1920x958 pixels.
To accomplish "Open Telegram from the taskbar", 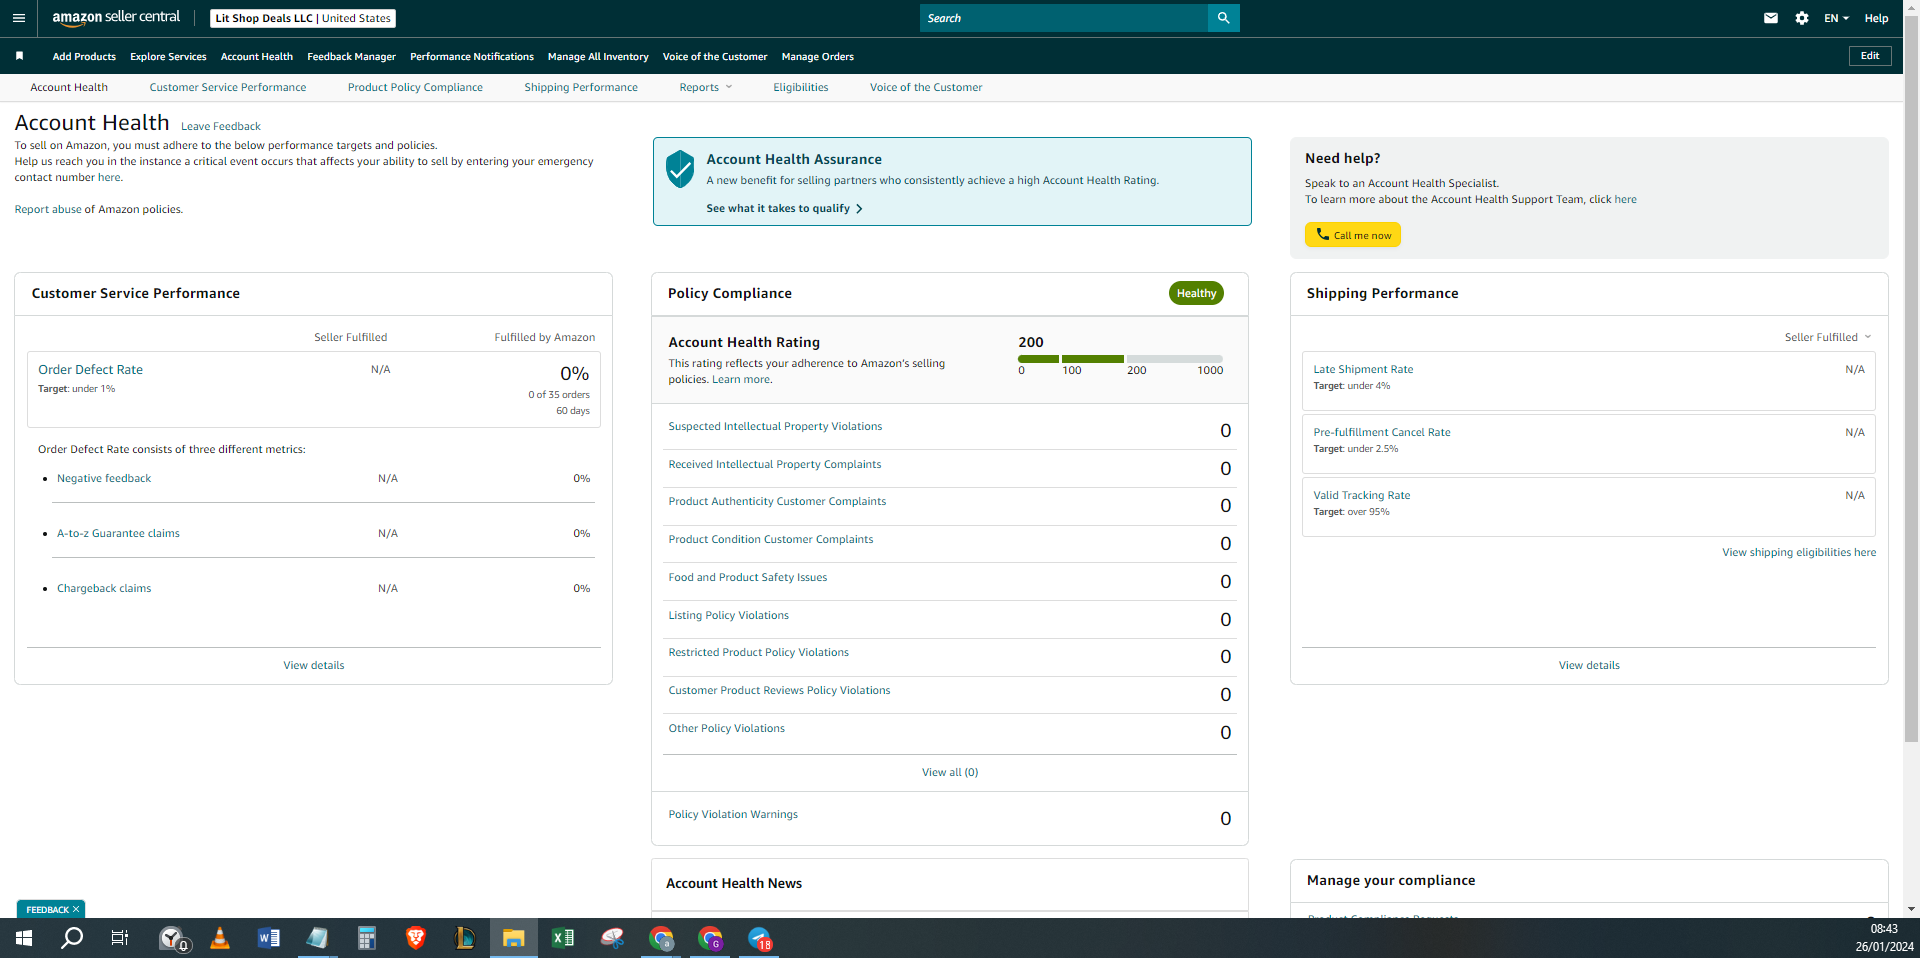I will [760, 938].
